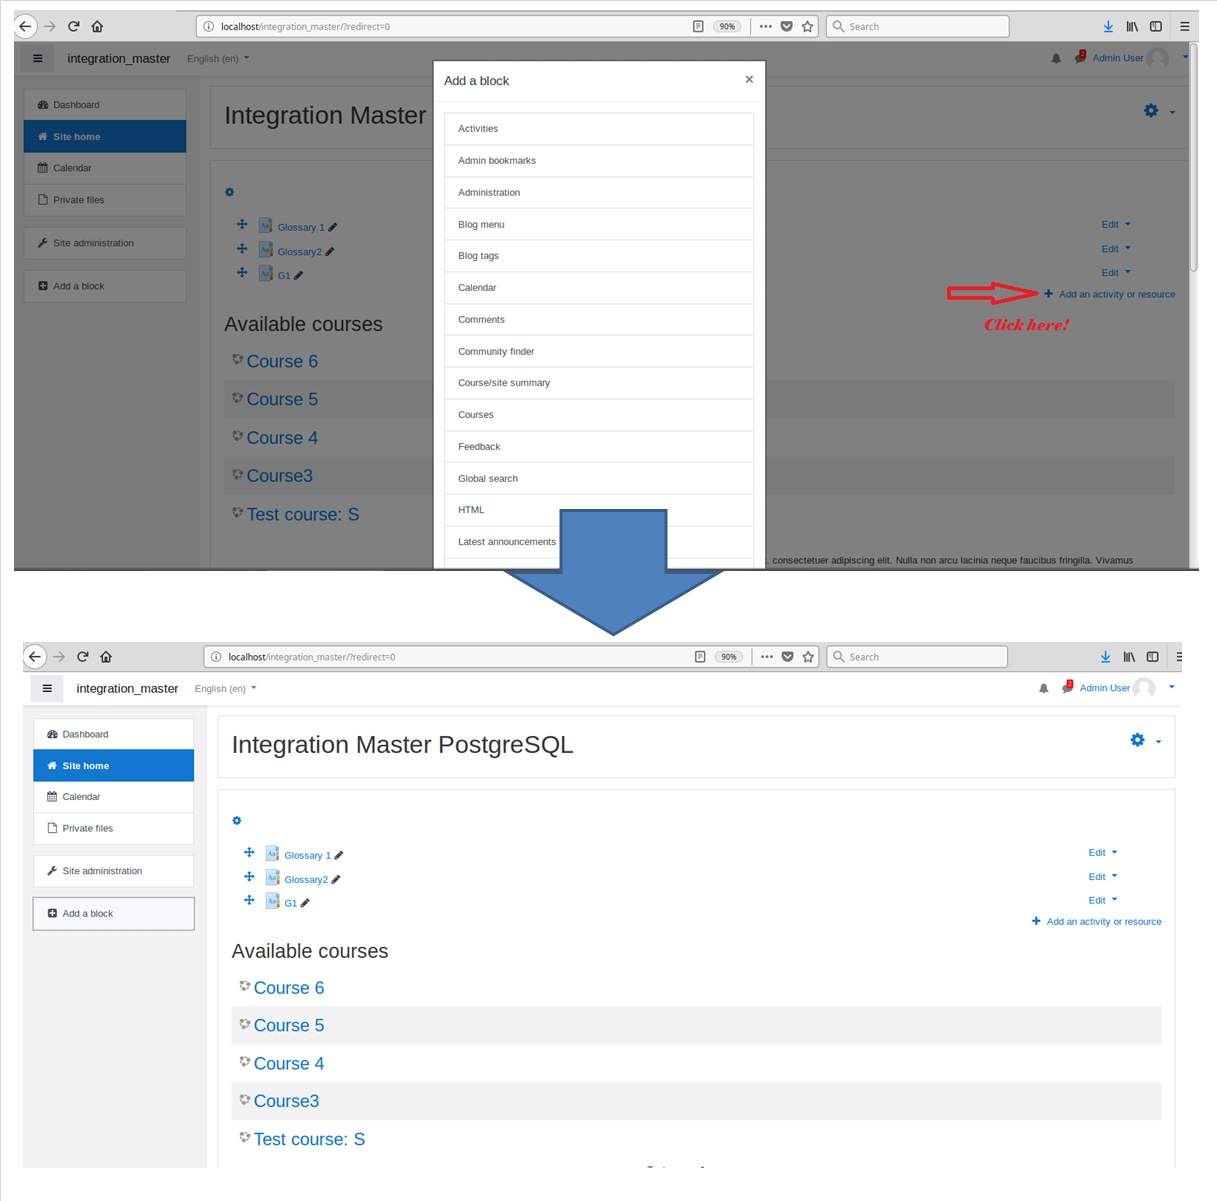Click small section gear above Glossary 1, bottom screenshot
Viewport: 1217px width, 1201px height.
coord(237,821)
